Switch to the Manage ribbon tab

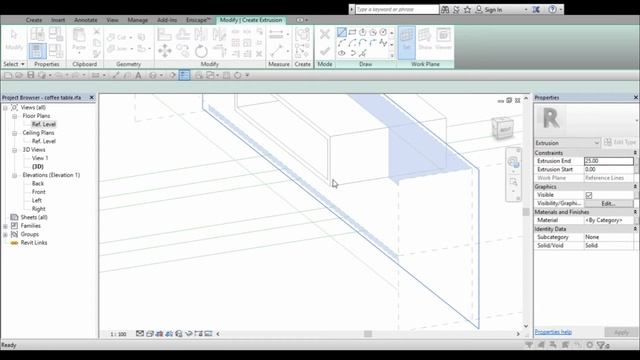tap(138, 20)
